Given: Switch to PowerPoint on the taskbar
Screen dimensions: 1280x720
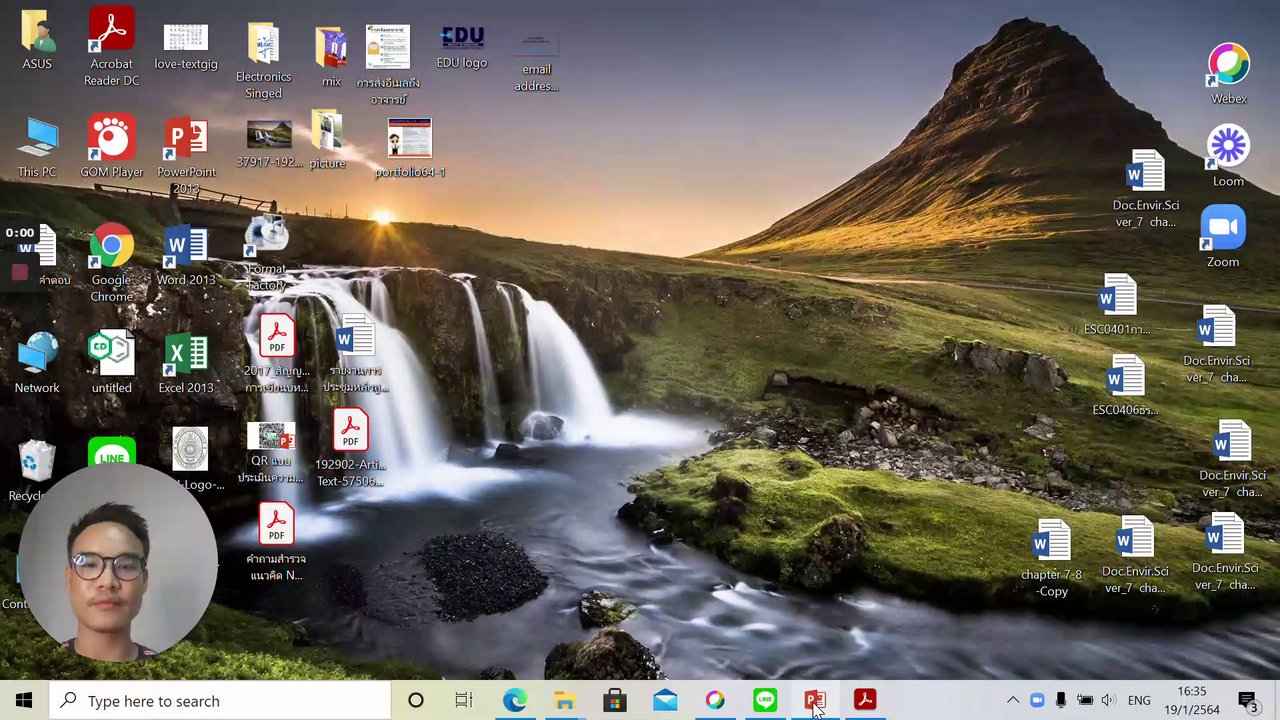Looking at the screenshot, I should [x=814, y=701].
